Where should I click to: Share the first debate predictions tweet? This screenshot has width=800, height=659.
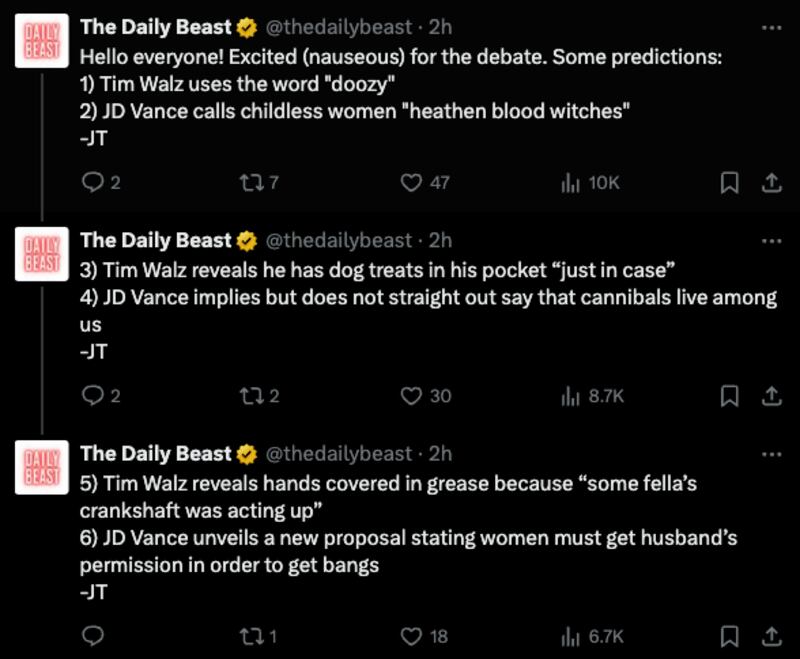(771, 183)
